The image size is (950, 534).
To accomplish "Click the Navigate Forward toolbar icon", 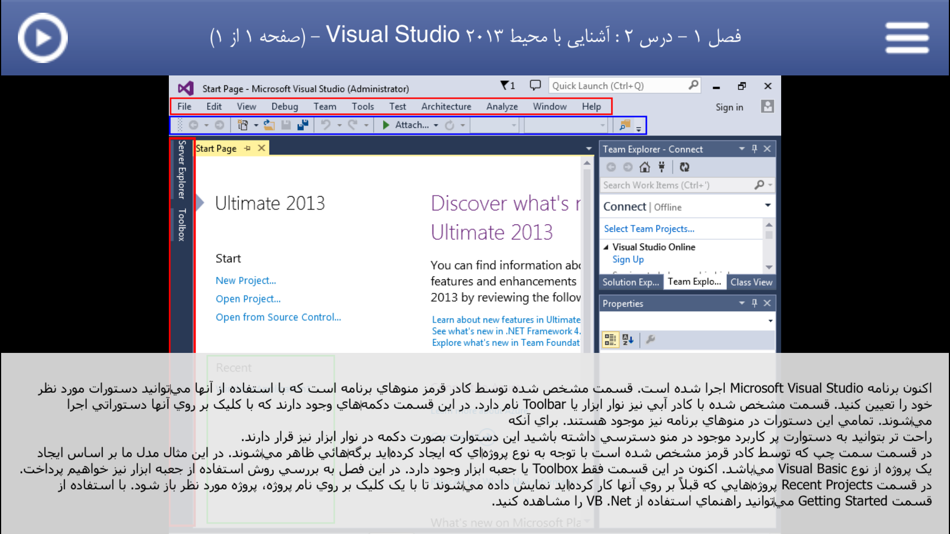I will 219,125.
